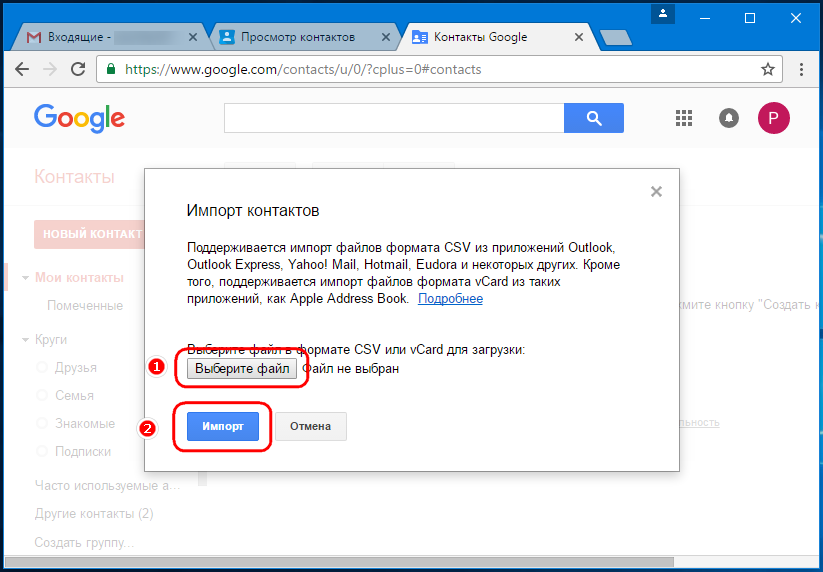Screen dimensions: 823x572
Task: Close the Просмотр контактов tab
Action: [386, 37]
